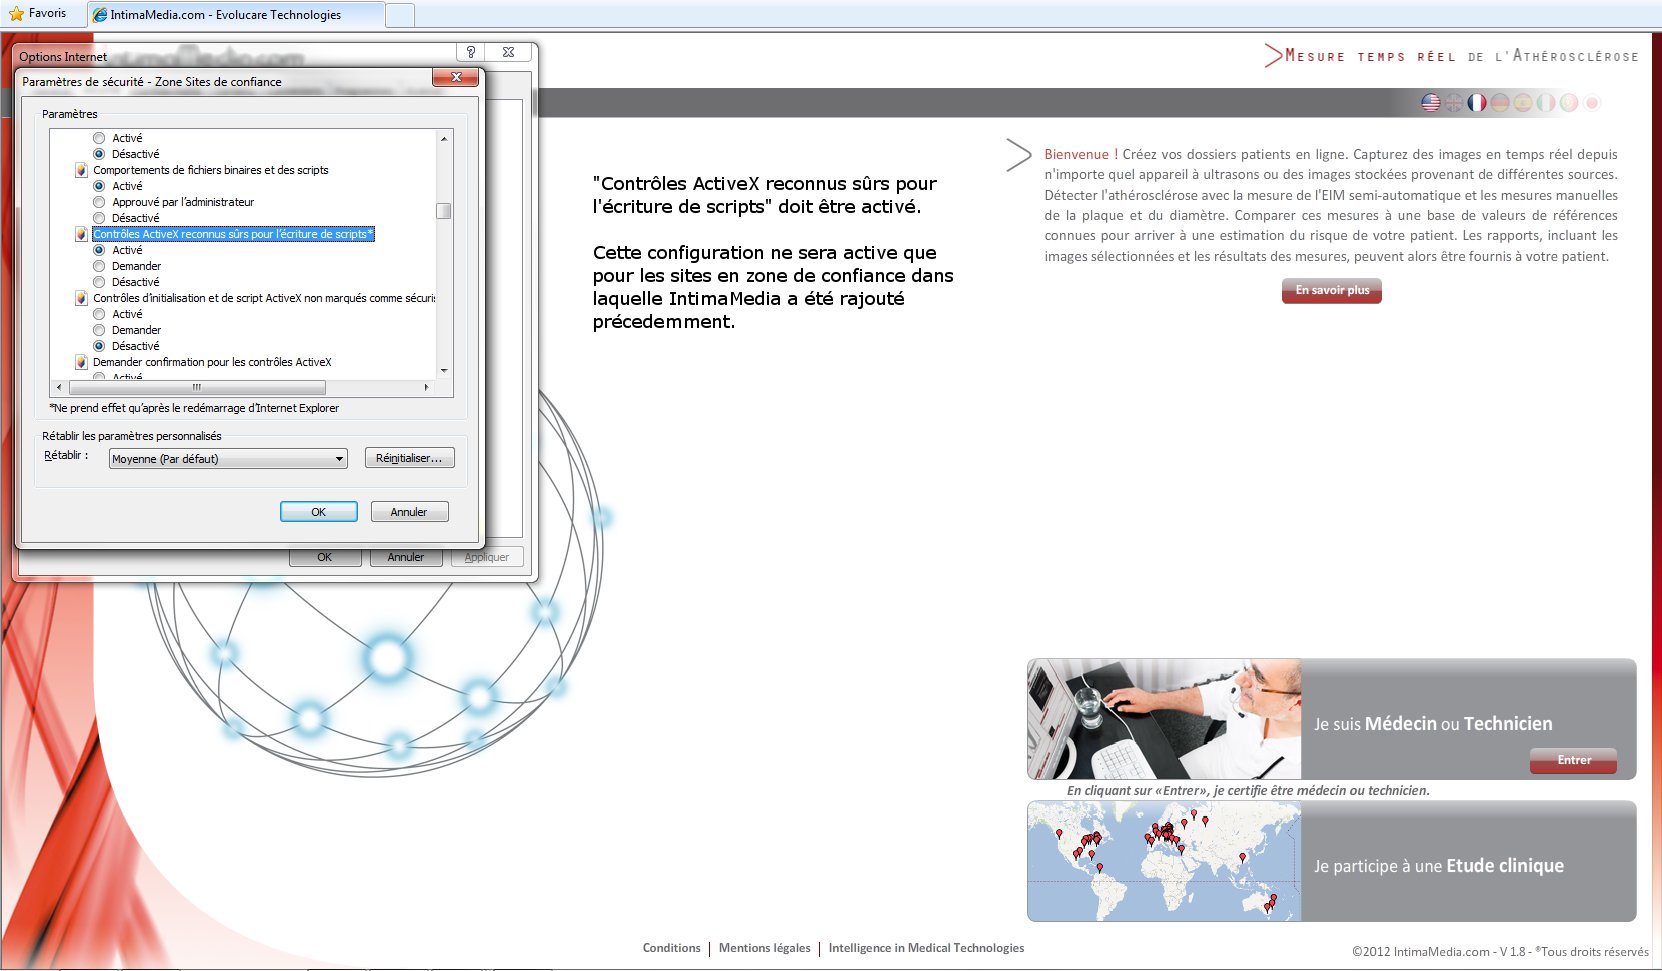1662x971 pixels.
Task: Click the 'Réinitialiser...' button
Action: (x=409, y=458)
